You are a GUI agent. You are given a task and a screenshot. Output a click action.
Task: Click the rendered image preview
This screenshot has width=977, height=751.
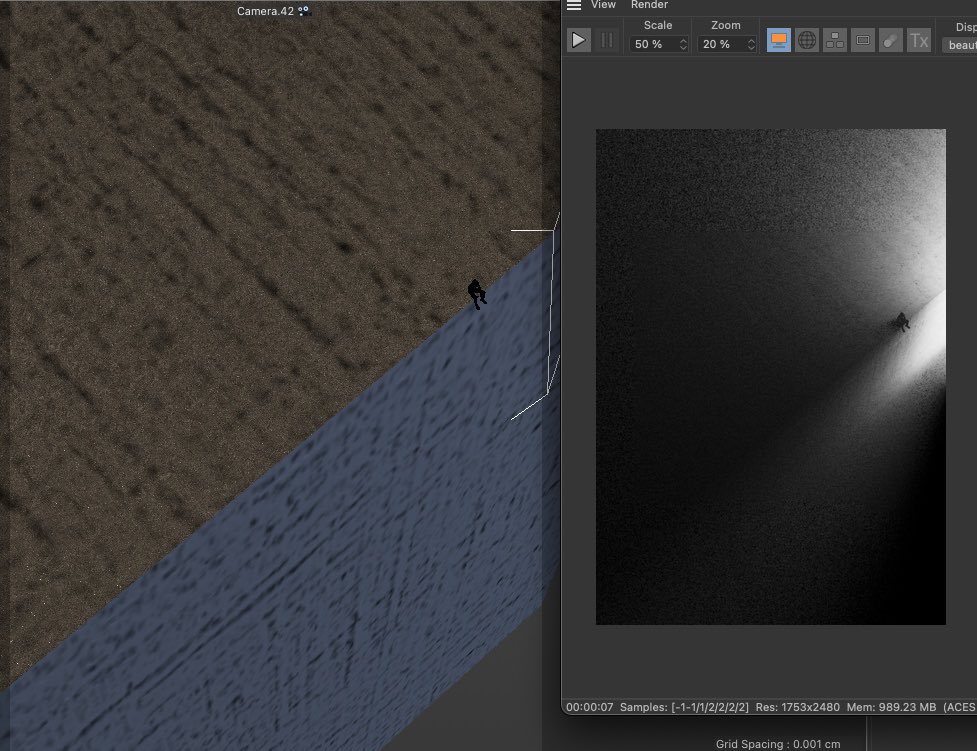(771, 377)
